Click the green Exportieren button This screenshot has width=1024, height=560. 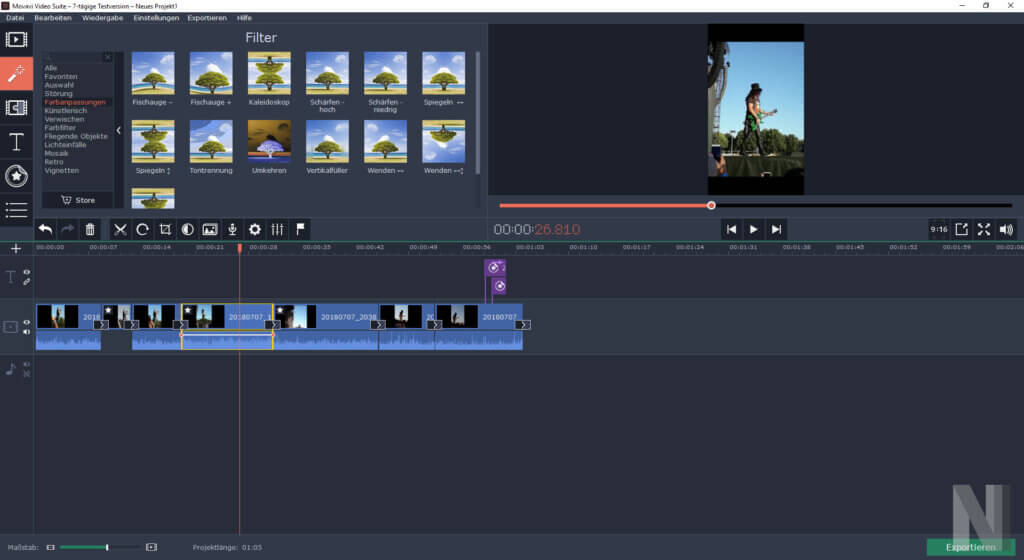coord(970,547)
